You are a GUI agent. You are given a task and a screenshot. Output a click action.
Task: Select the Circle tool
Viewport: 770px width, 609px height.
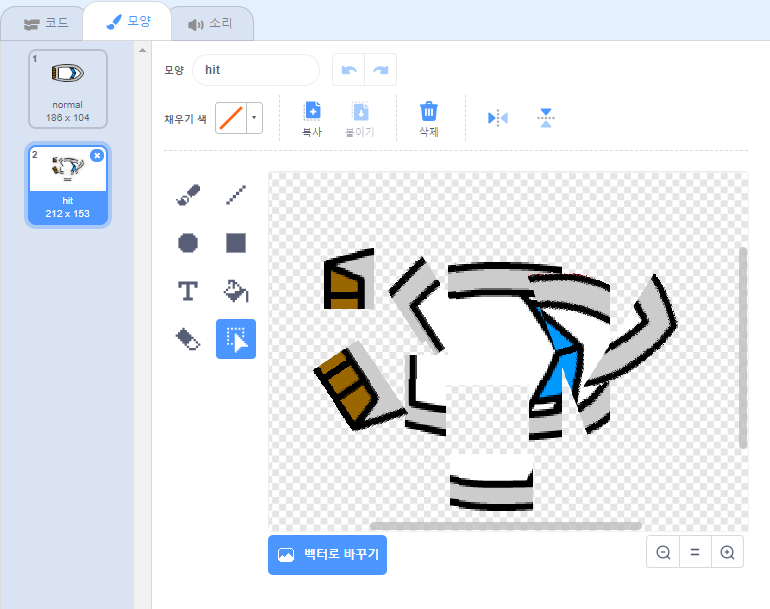click(x=187, y=243)
